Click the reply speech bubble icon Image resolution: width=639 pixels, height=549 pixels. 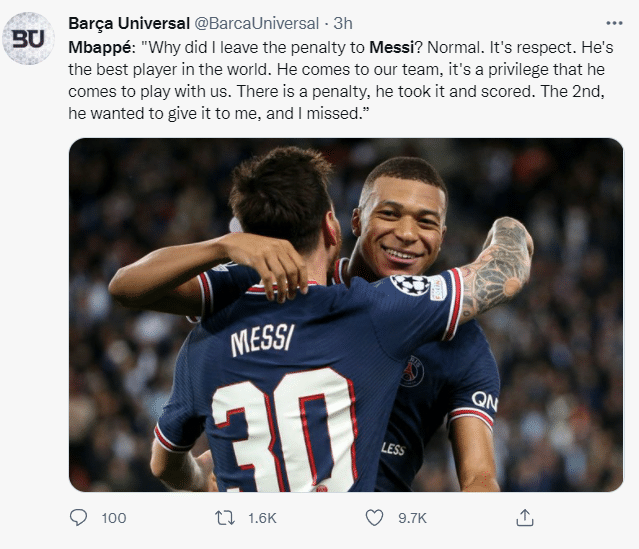coord(79,517)
